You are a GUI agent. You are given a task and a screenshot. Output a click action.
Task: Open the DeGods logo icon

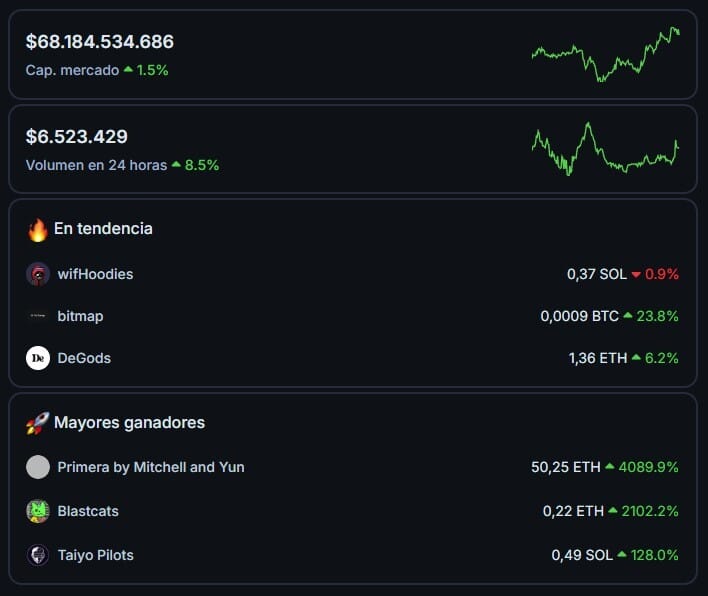pyautogui.click(x=38, y=358)
